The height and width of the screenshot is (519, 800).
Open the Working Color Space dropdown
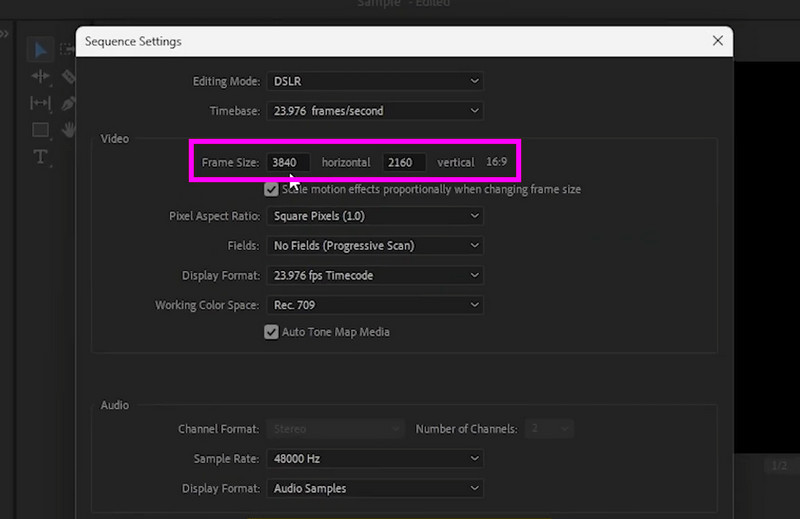coord(375,305)
